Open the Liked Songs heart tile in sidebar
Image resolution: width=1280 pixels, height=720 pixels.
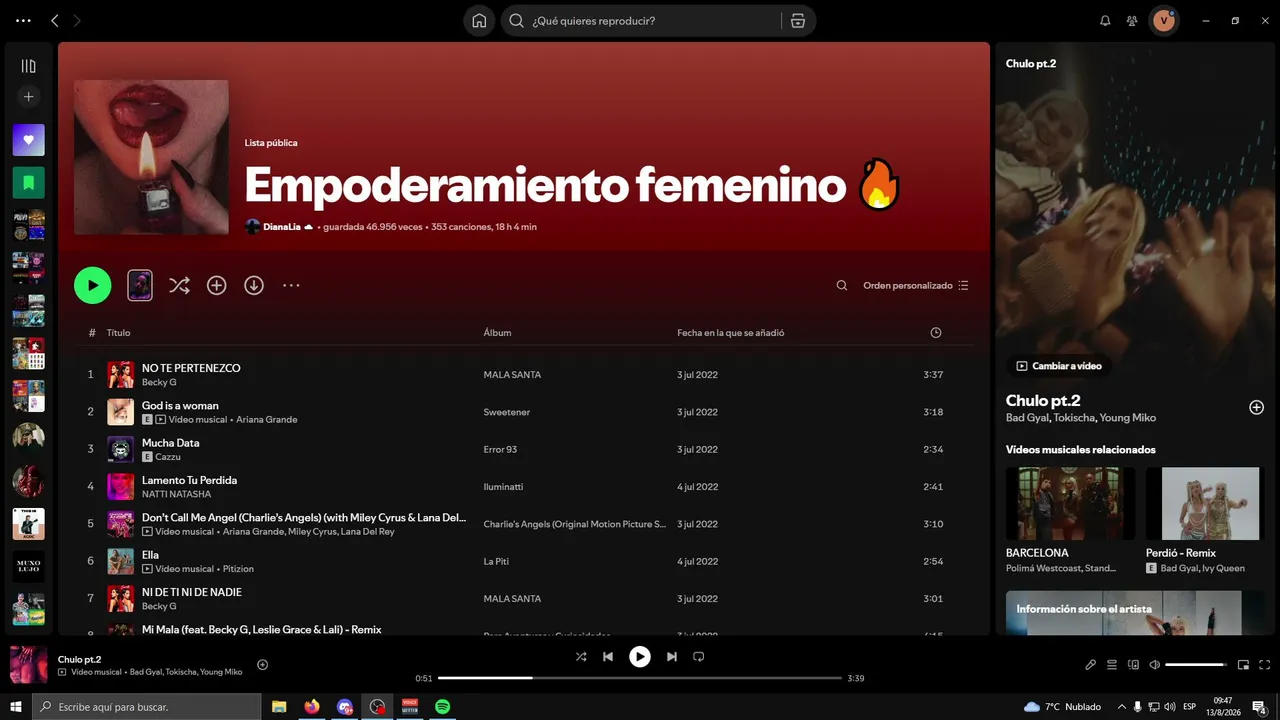pyautogui.click(x=28, y=140)
